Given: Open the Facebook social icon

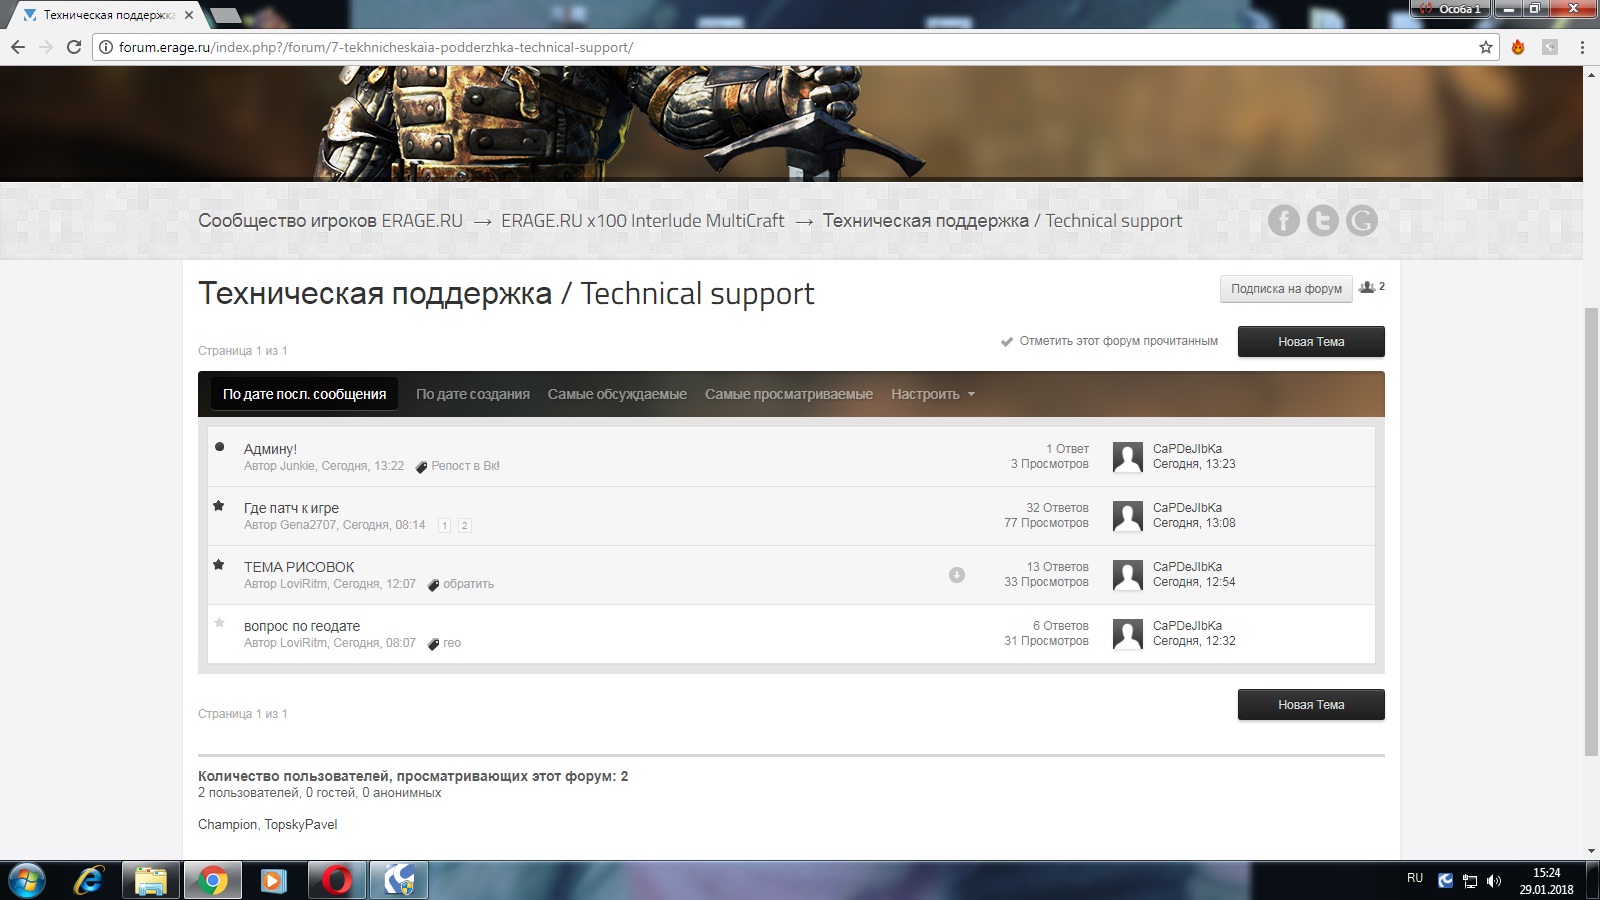Looking at the screenshot, I should coord(1284,221).
